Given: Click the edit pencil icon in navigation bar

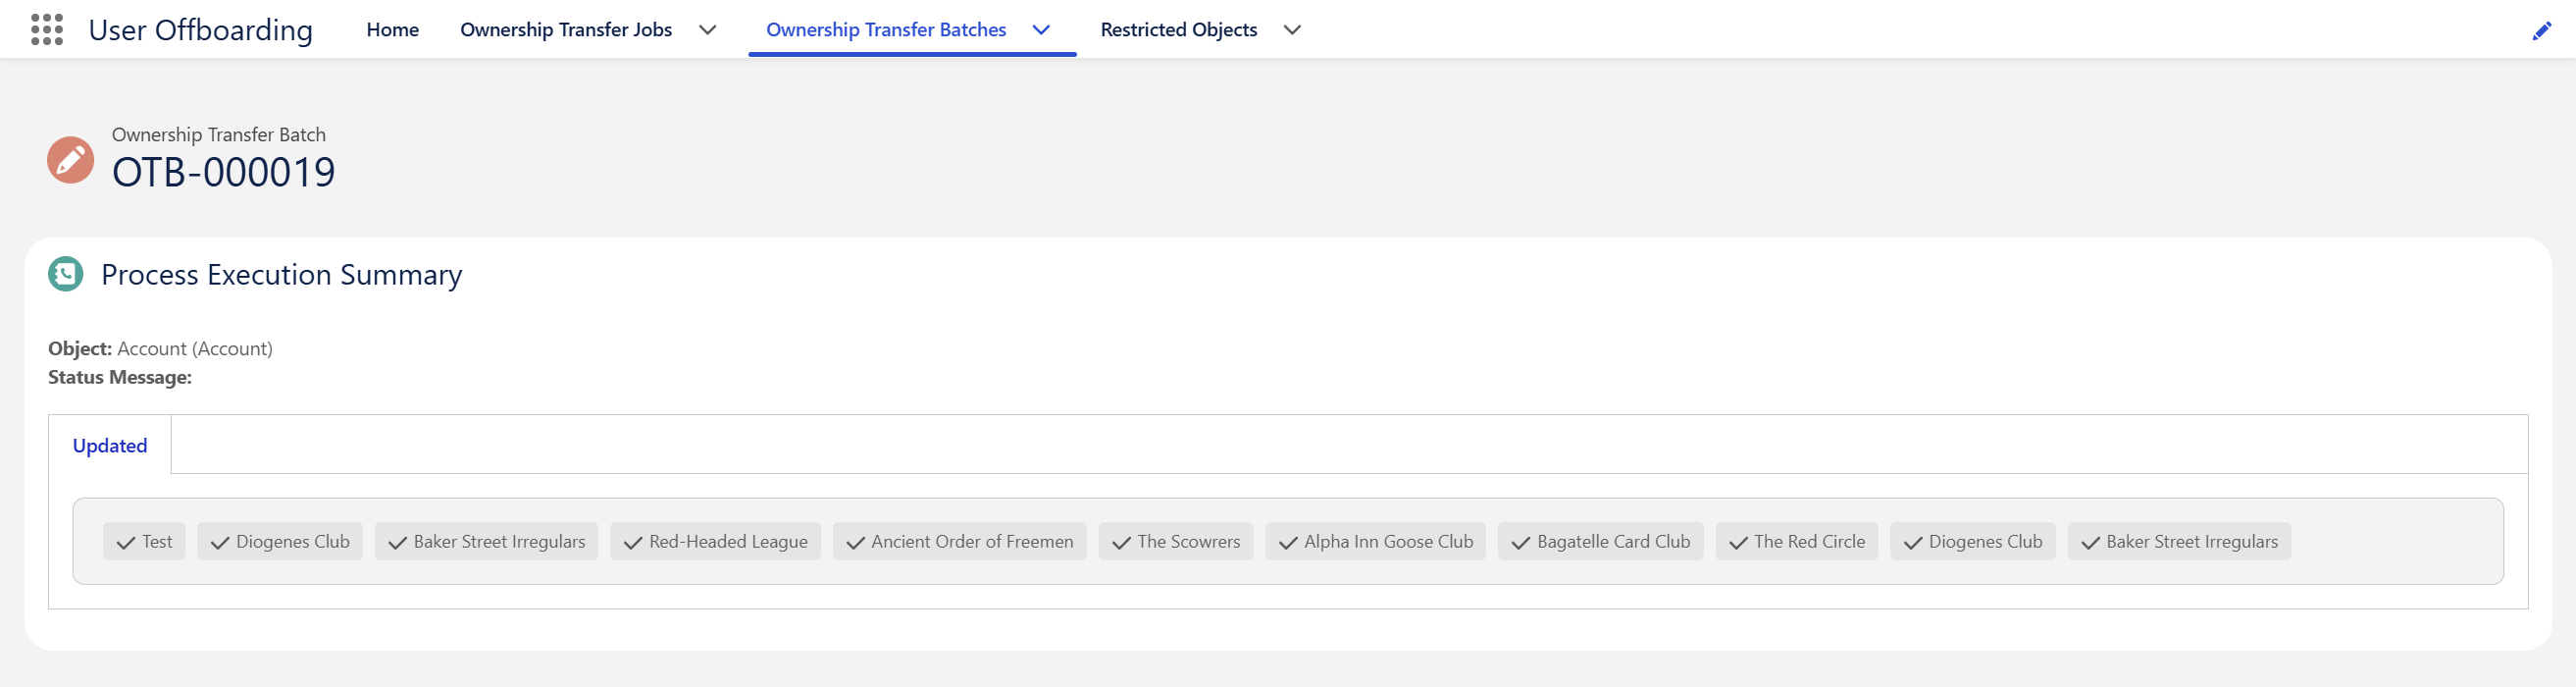Looking at the screenshot, I should pos(2541,31).
